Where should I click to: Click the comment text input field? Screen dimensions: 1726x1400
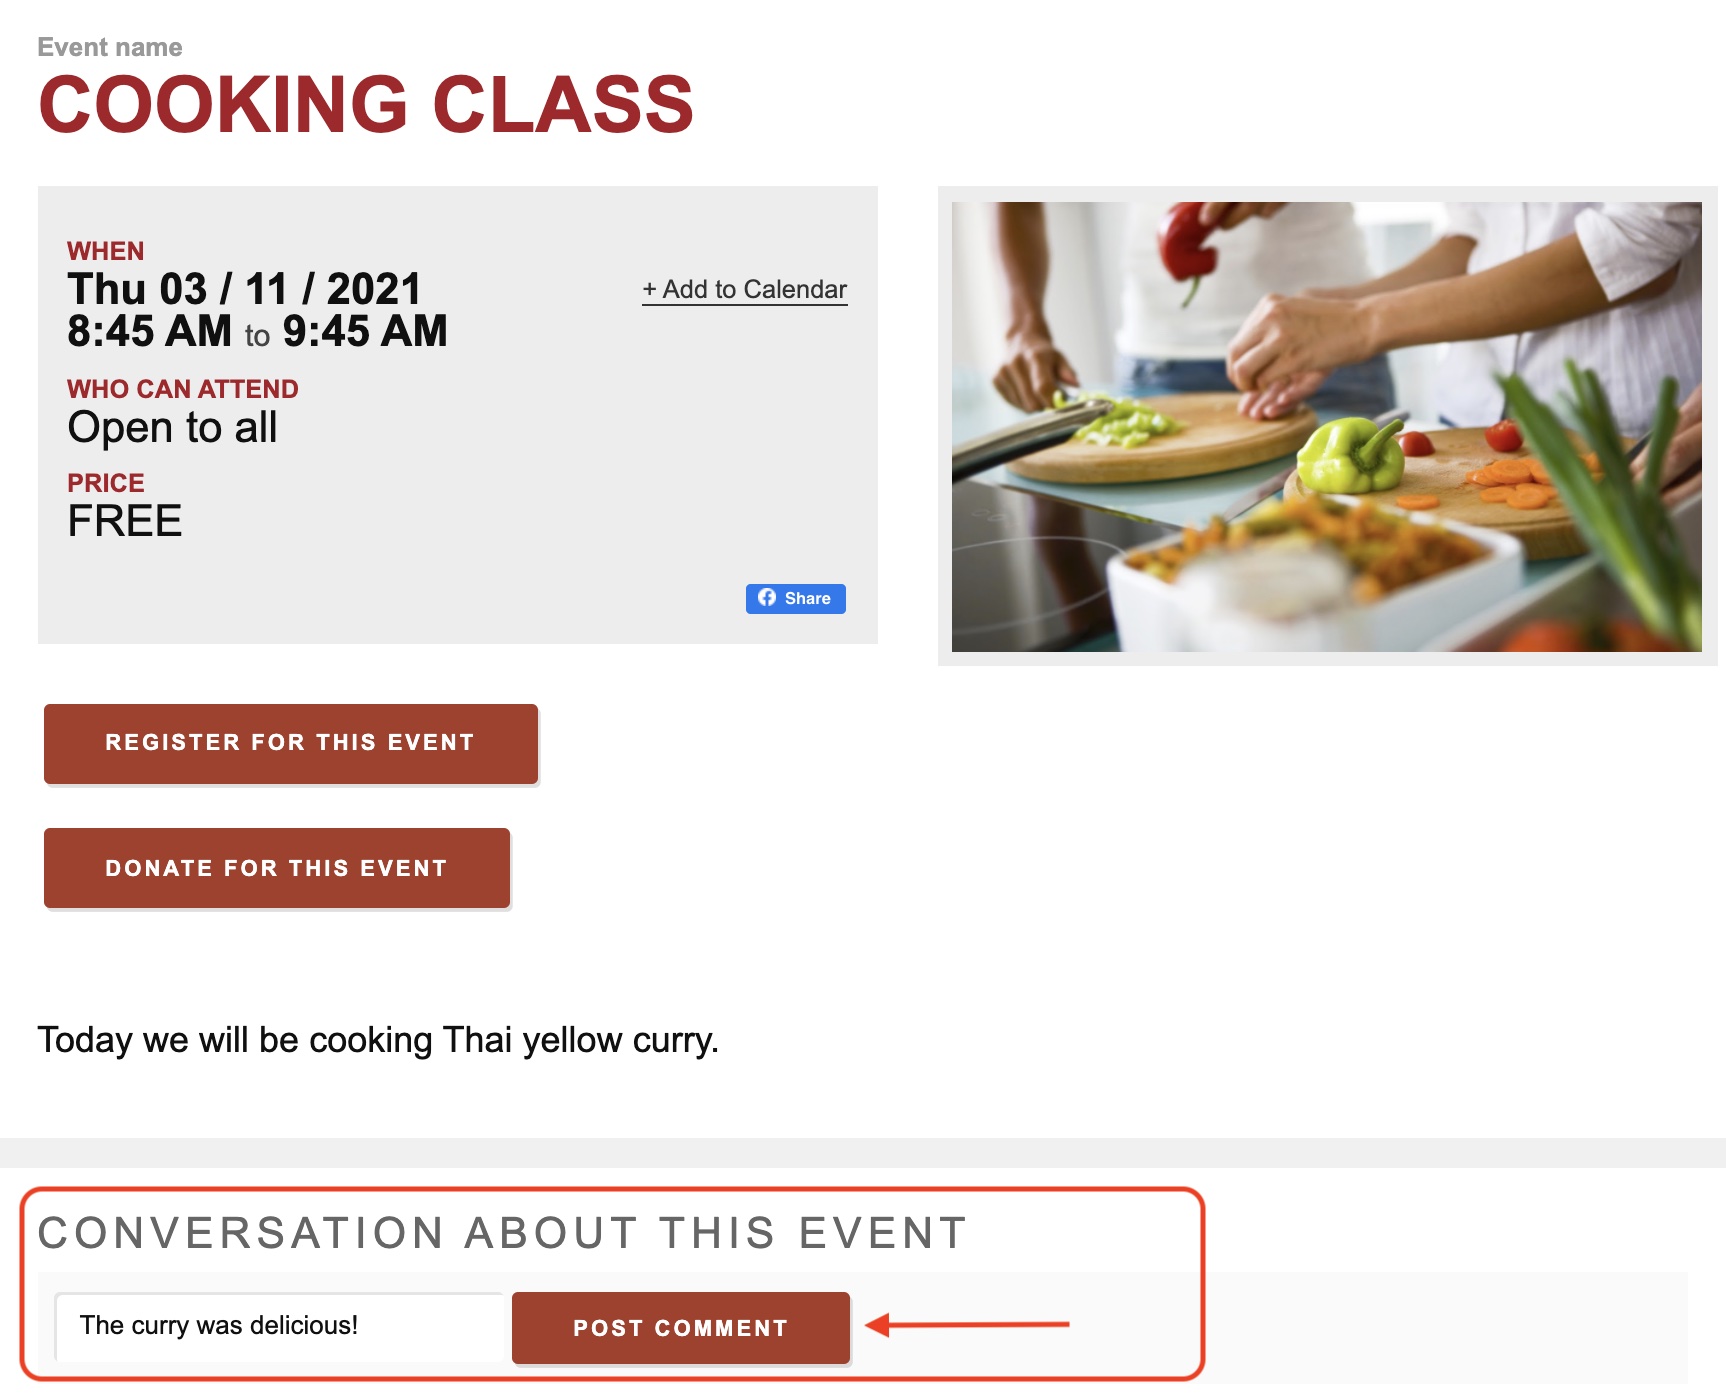(280, 1326)
